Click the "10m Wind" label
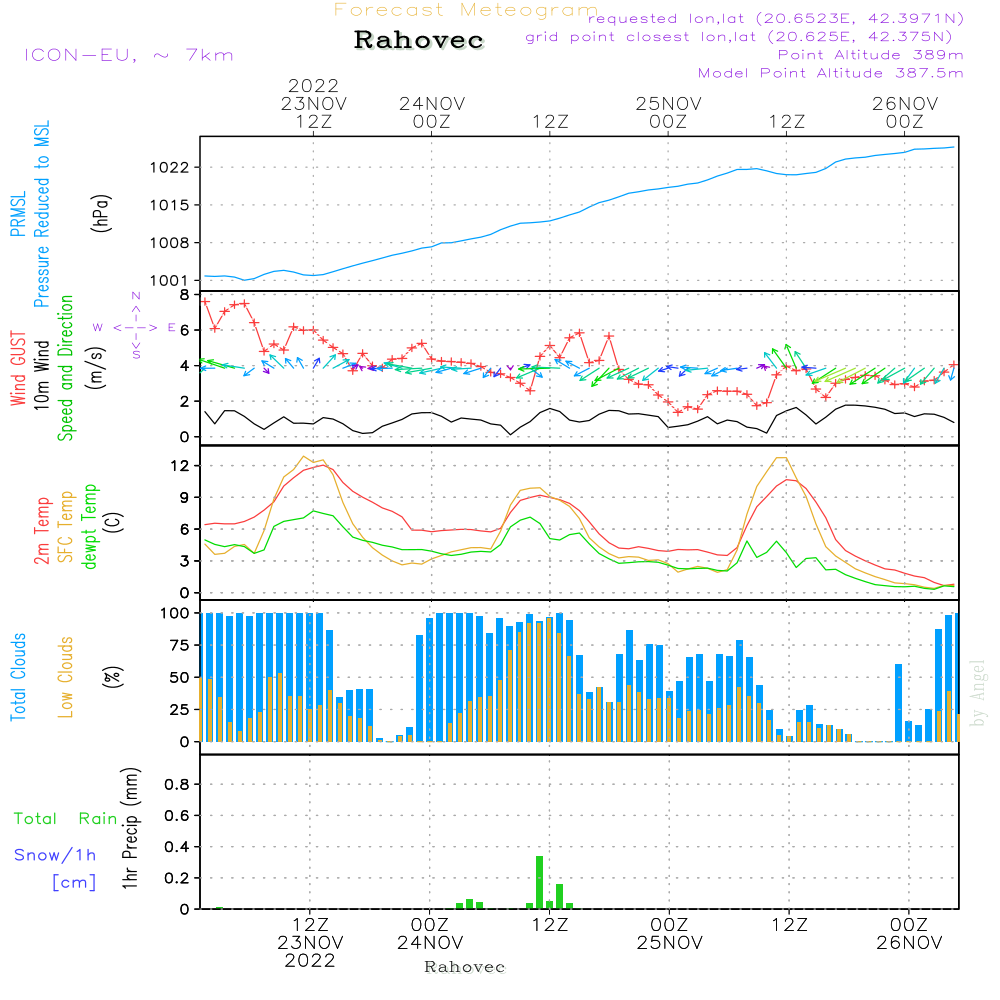This screenshot has height=1000, width=1000. tap(41, 375)
